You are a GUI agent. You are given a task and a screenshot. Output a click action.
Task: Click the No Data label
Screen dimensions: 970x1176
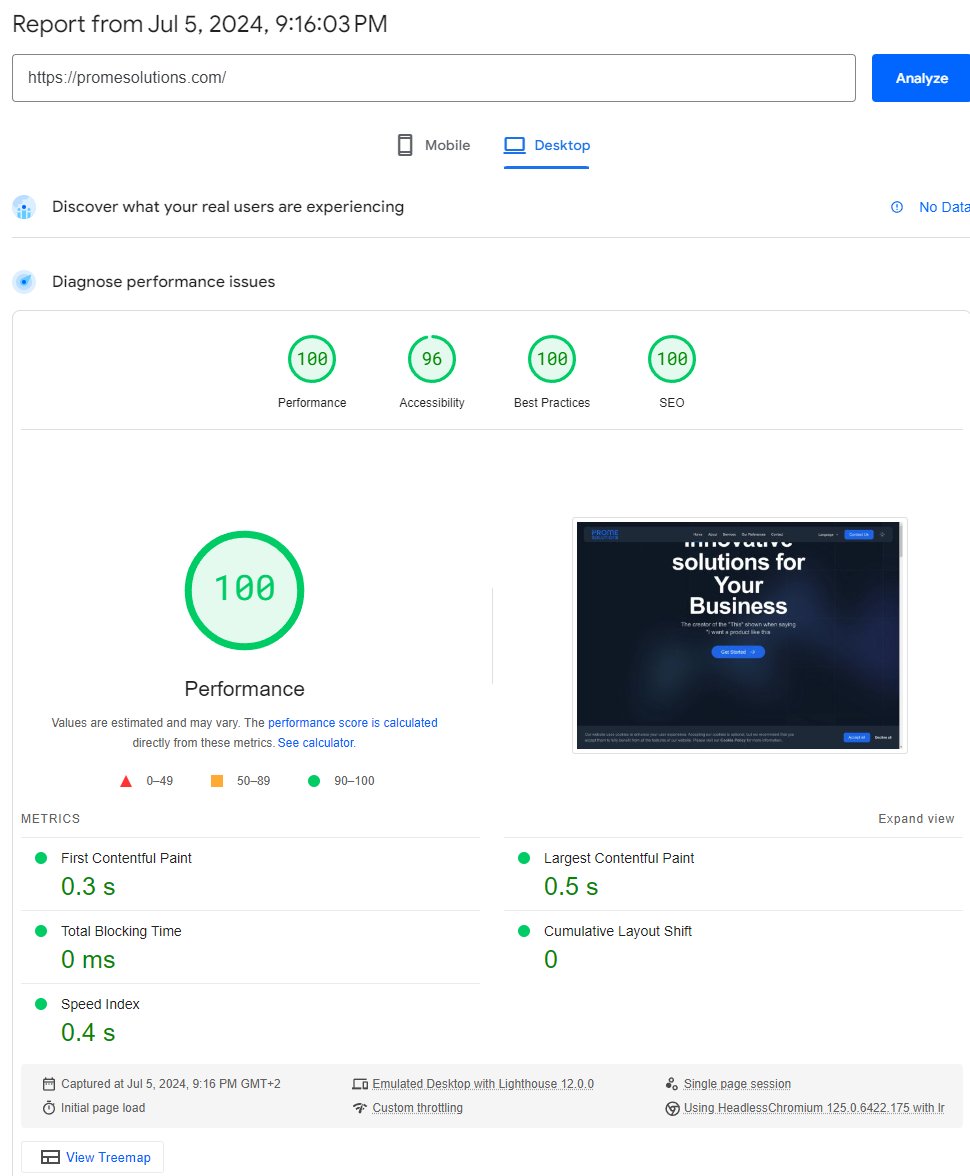(x=944, y=207)
